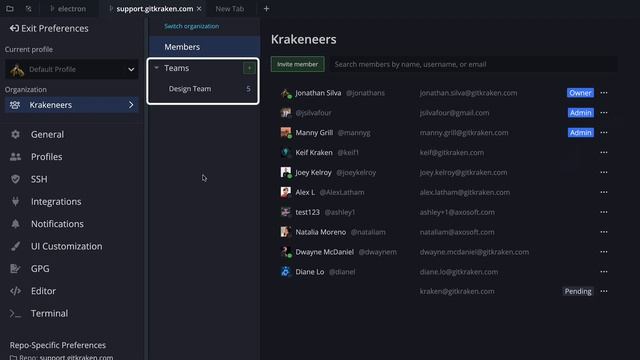
Task: Click the Terminal prompt icon
Action: click(16, 313)
